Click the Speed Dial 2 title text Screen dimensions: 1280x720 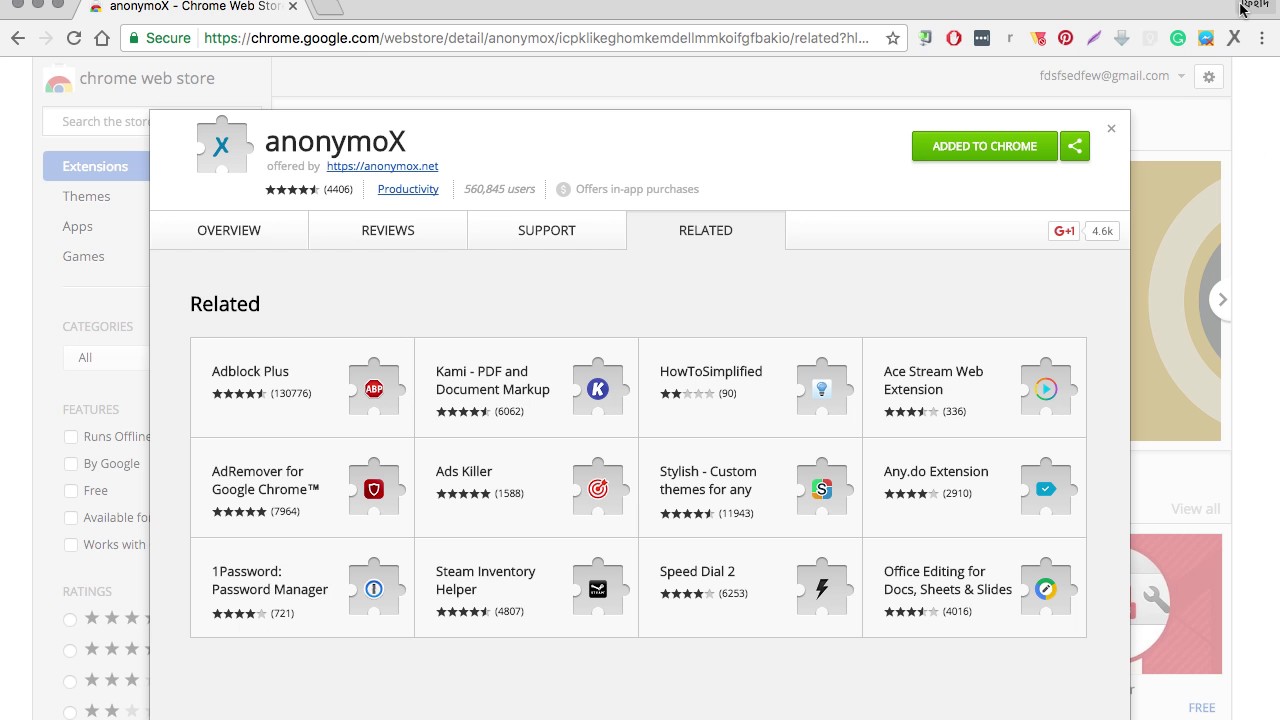697,571
